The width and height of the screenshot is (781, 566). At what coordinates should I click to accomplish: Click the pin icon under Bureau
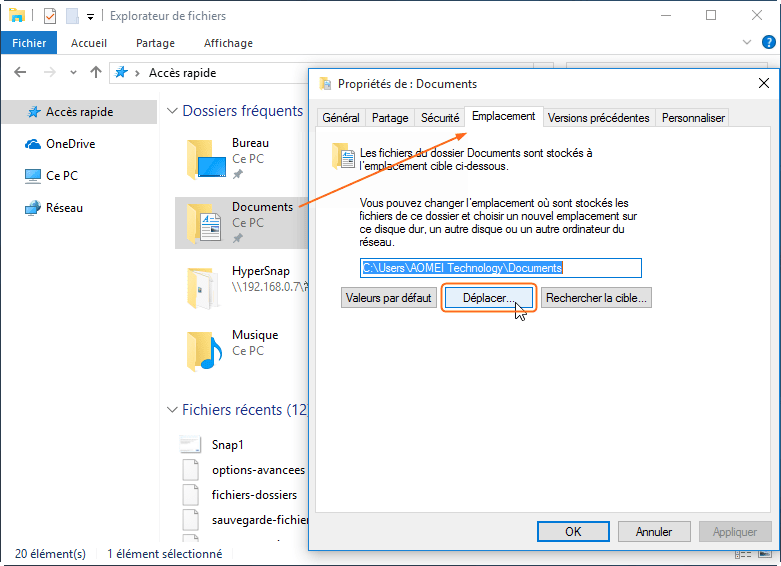238,174
